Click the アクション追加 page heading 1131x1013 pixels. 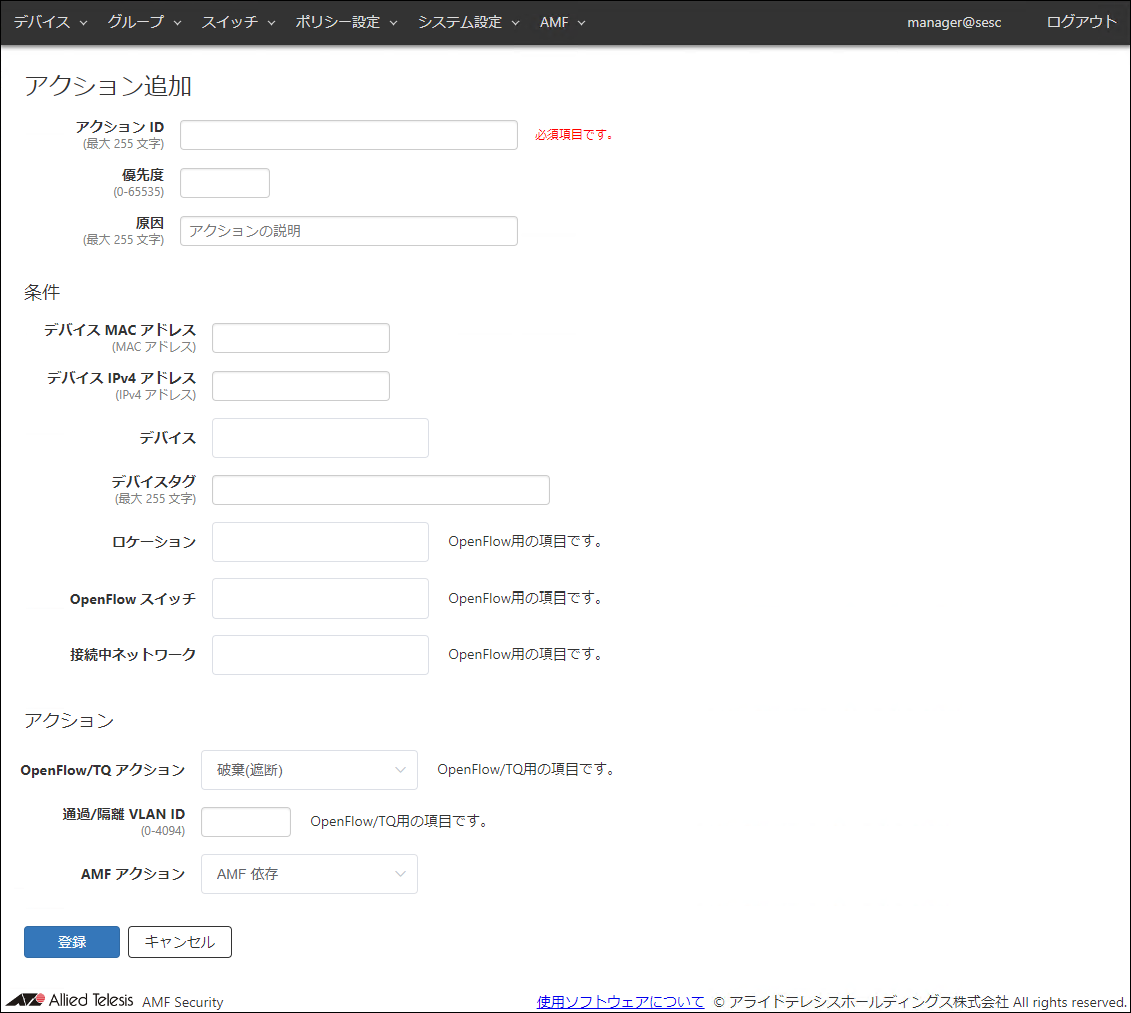(108, 86)
